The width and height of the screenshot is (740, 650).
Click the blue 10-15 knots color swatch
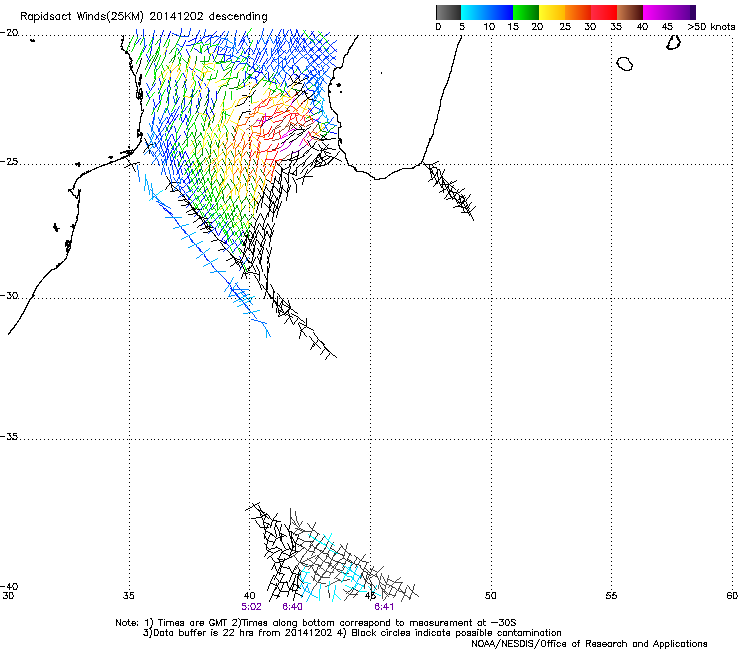[499, 12]
